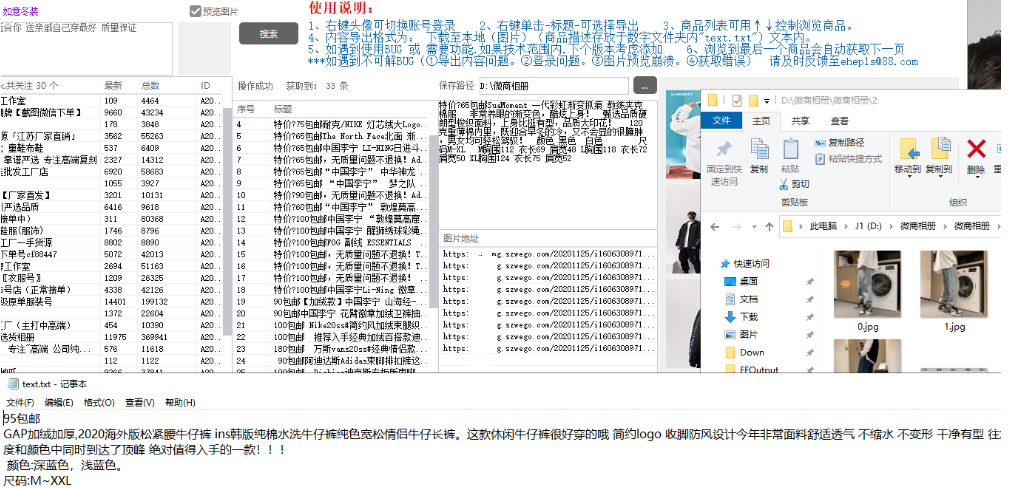Select shop row with total 43234
Screen dimensions: 1027x489
[x=111, y=113]
